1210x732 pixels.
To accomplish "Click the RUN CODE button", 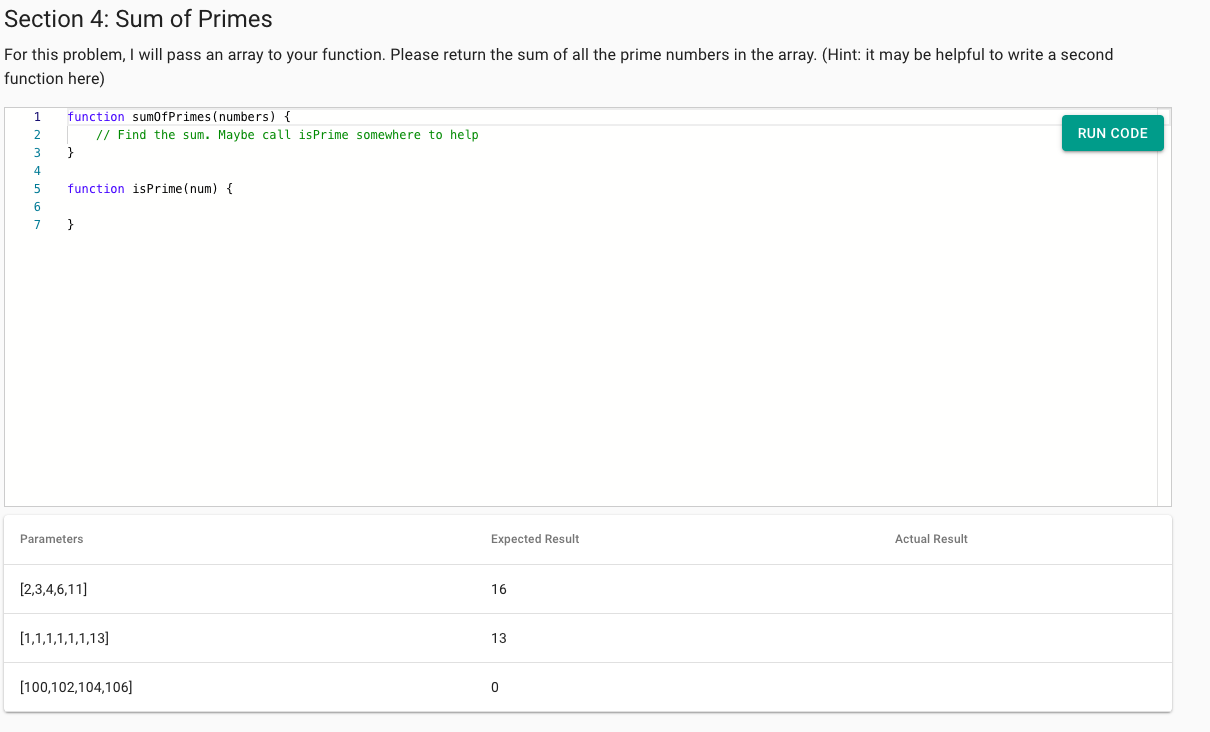I will coord(1112,132).
